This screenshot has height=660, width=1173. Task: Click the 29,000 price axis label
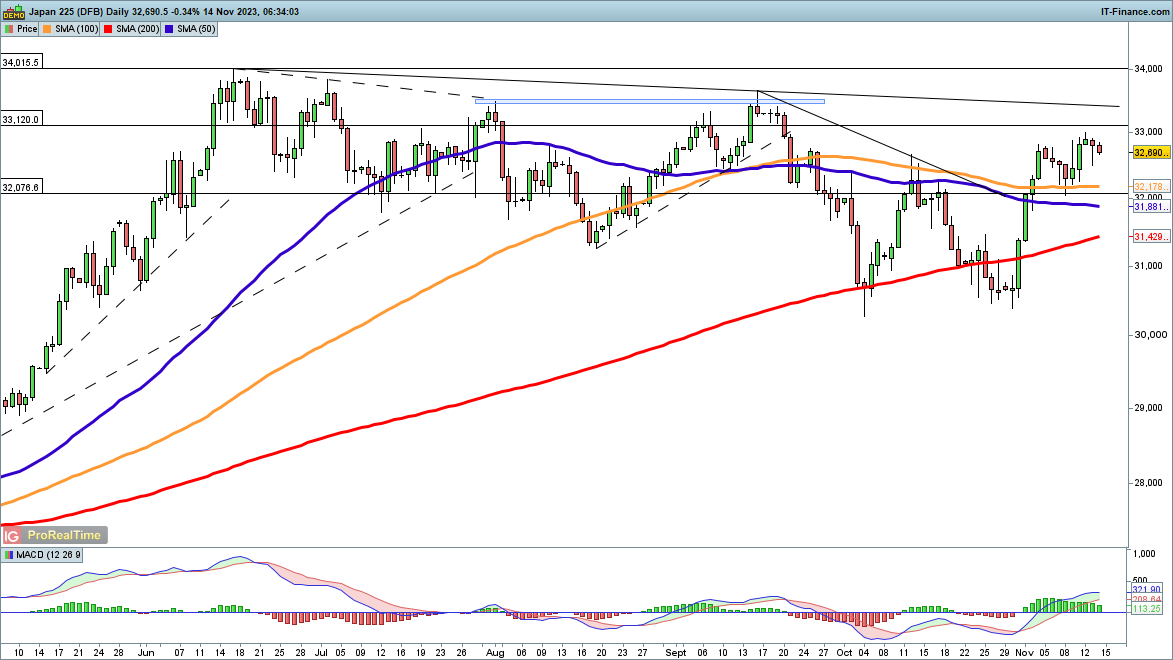(1148, 409)
